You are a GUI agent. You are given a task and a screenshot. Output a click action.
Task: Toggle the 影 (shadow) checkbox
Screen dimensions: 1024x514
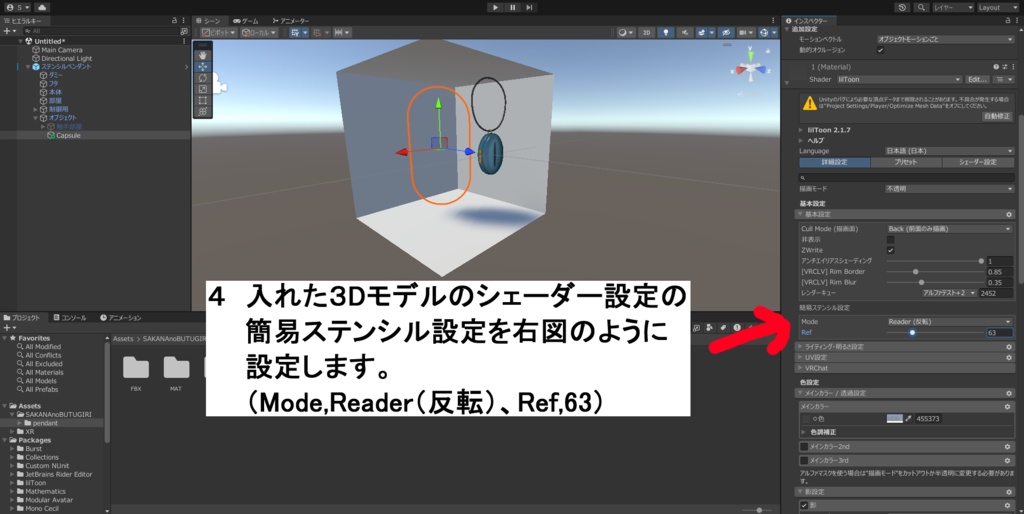tap(804, 505)
